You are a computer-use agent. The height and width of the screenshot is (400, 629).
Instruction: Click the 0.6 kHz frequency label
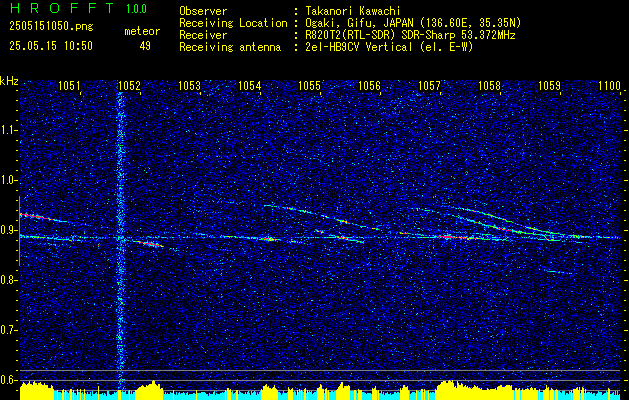tap(9, 380)
